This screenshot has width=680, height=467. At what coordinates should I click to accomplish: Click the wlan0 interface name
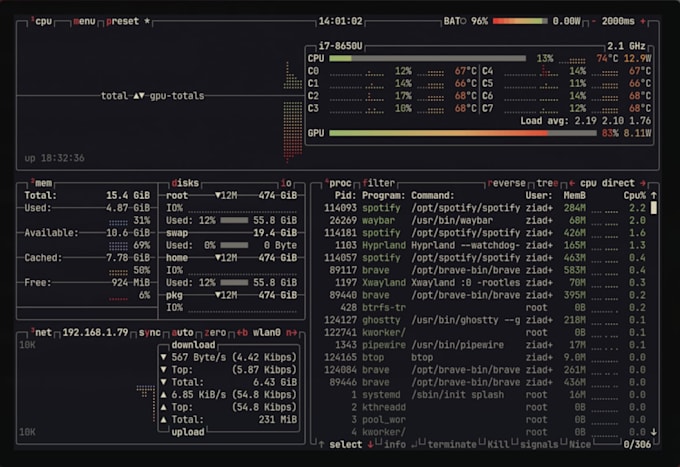(267, 333)
